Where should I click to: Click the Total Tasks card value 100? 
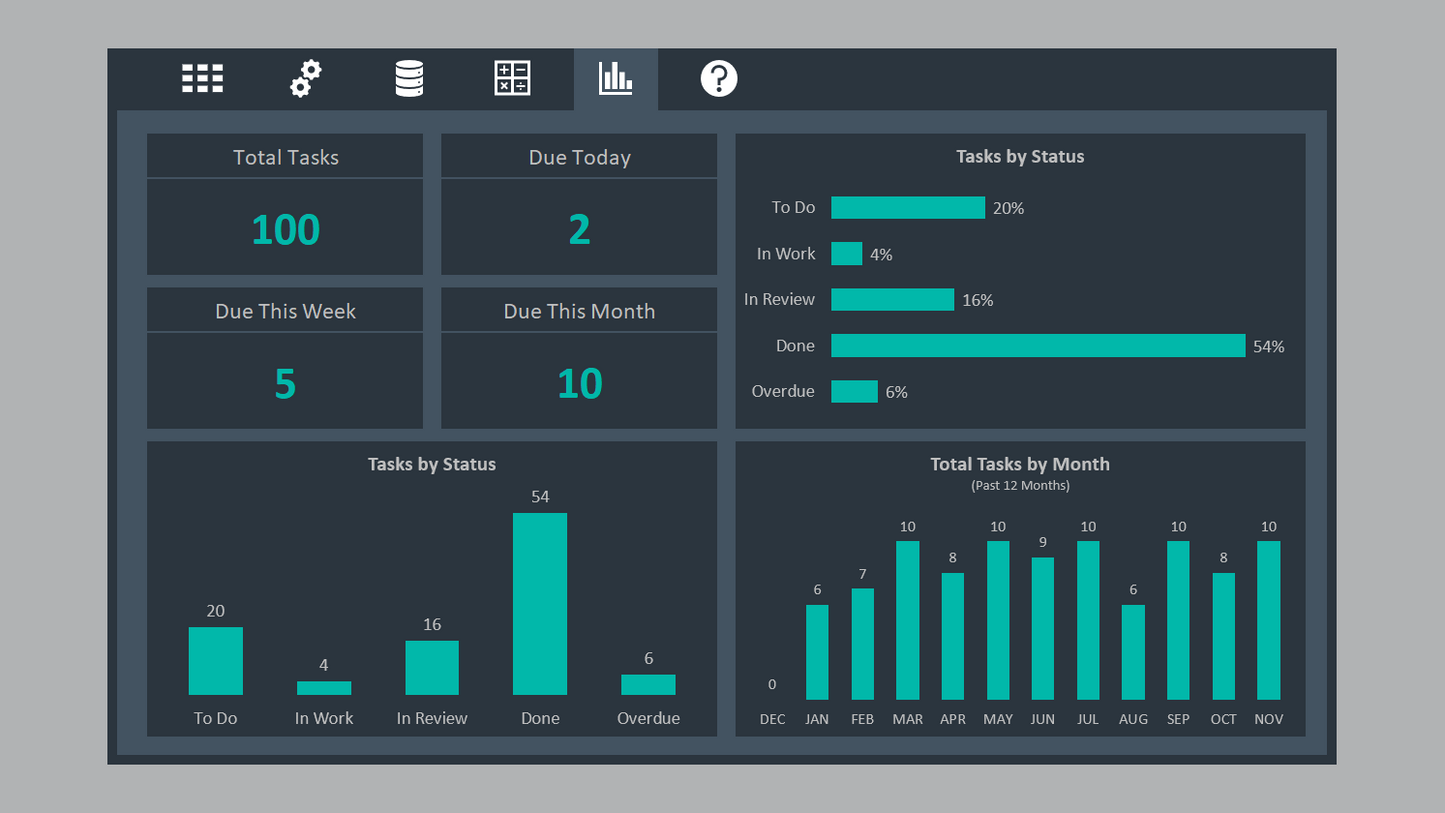point(285,229)
